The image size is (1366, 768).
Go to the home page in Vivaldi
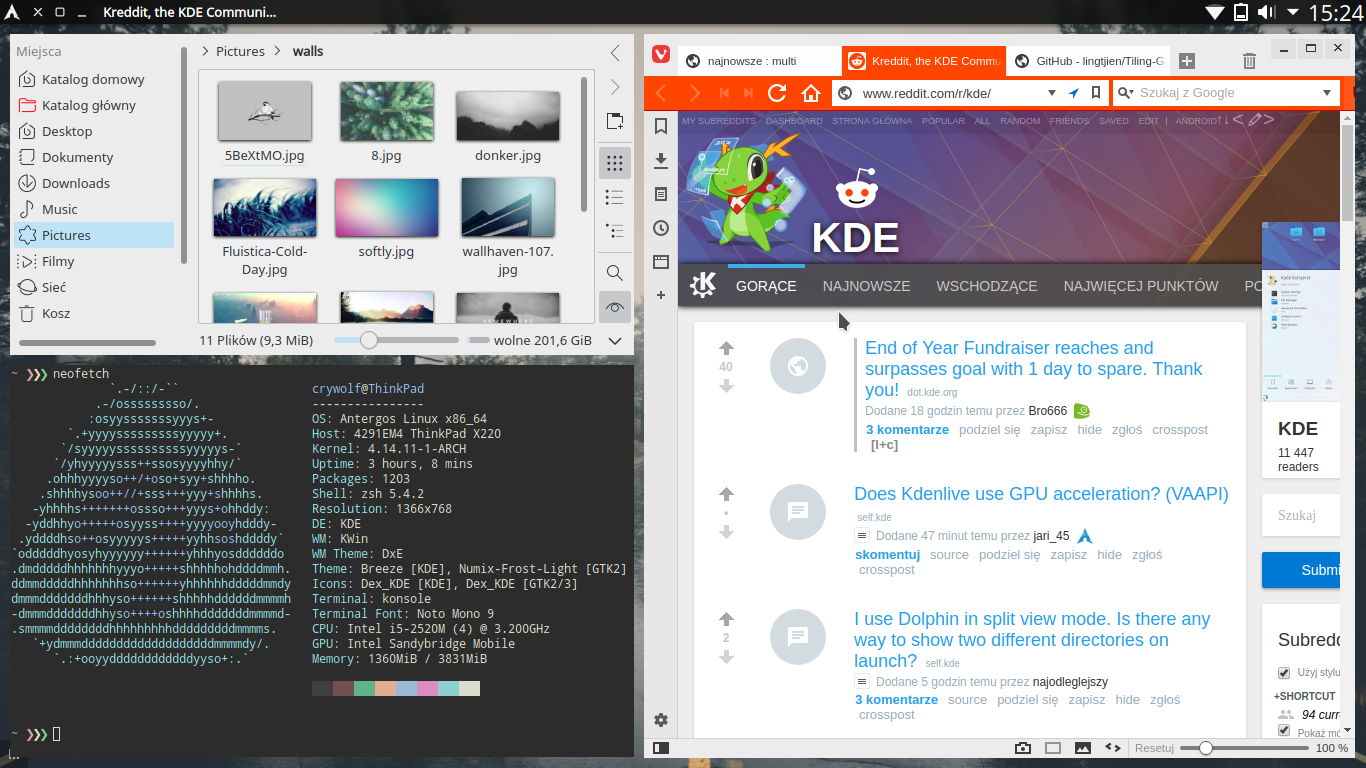(810, 93)
